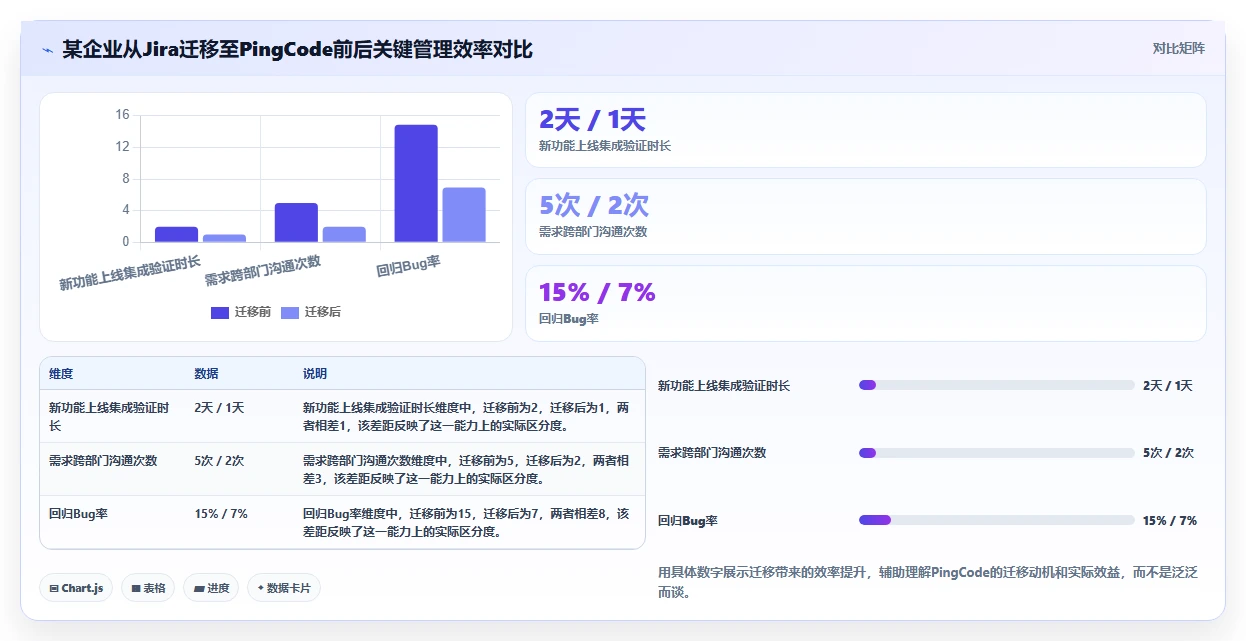Click the 对比矩阵 label in the header

pyautogui.click(x=1179, y=48)
